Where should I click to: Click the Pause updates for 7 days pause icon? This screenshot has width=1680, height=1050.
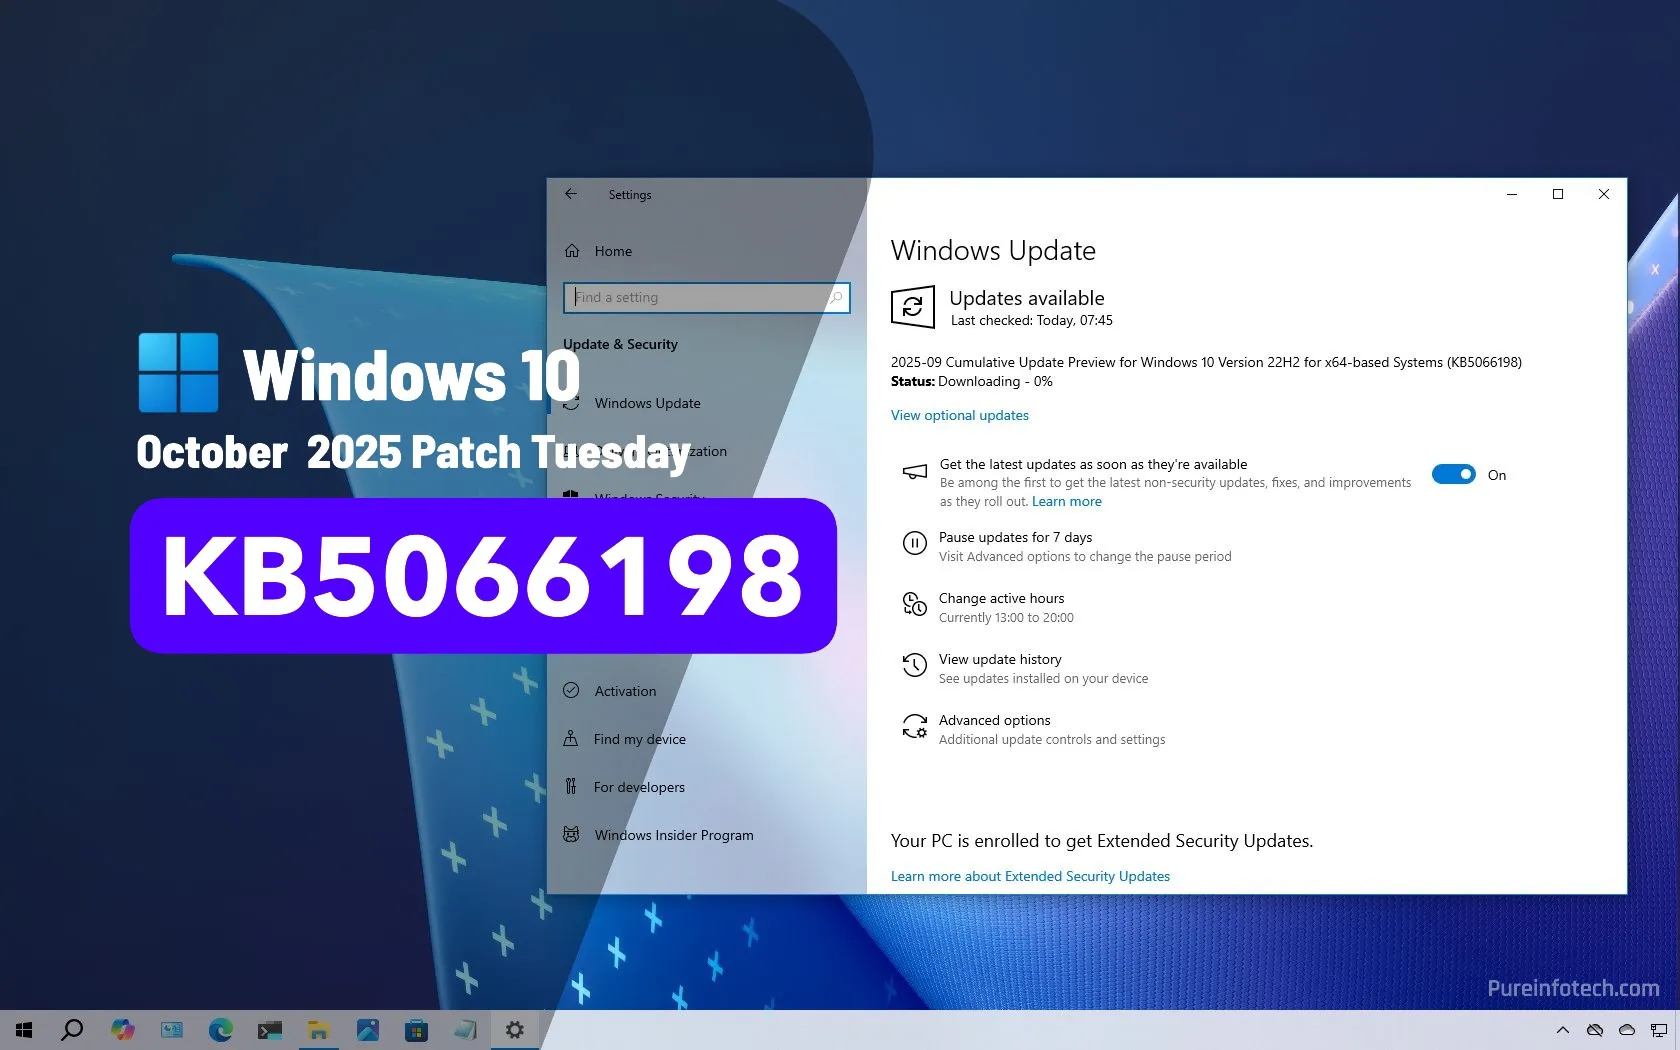(x=915, y=543)
